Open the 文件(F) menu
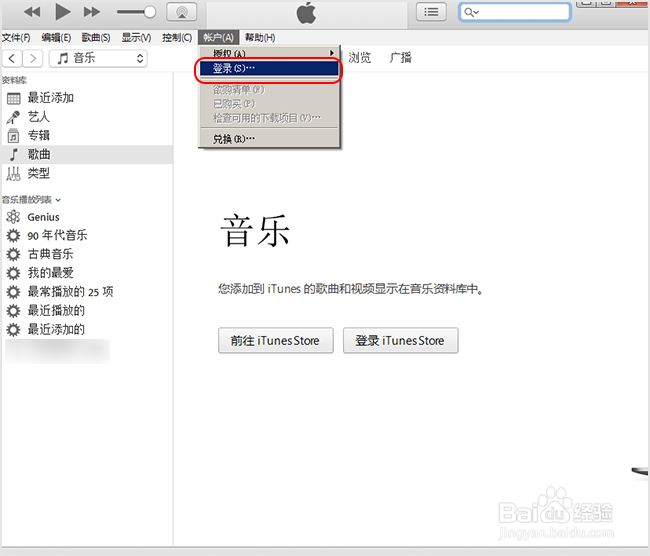The image size is (650, 556). pos(16,38)
